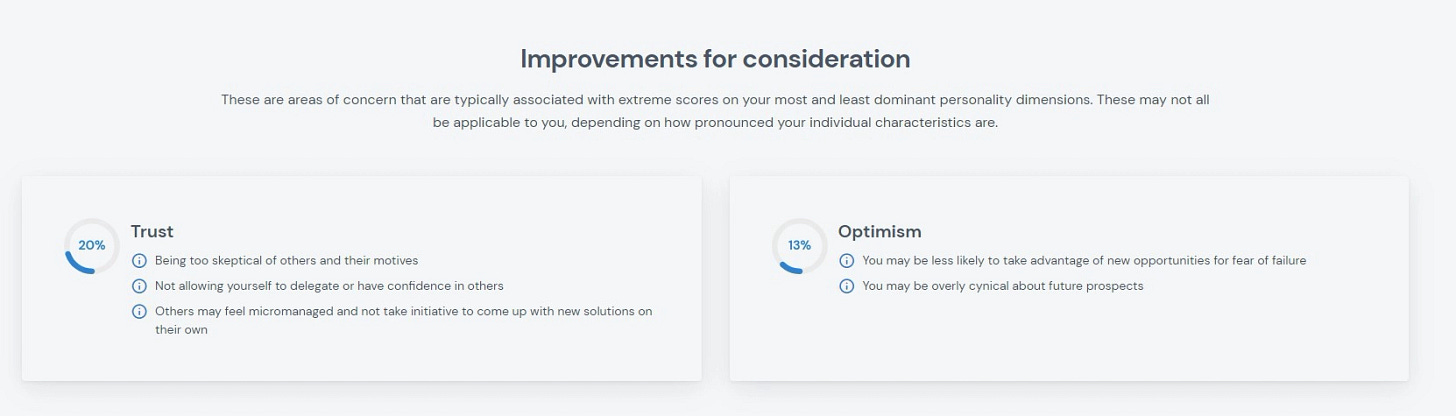The width and height of the screenshot is (1456, 416).
Task: Click info icon beside 'Being too skeptical' item
Action: pos(140,260)
